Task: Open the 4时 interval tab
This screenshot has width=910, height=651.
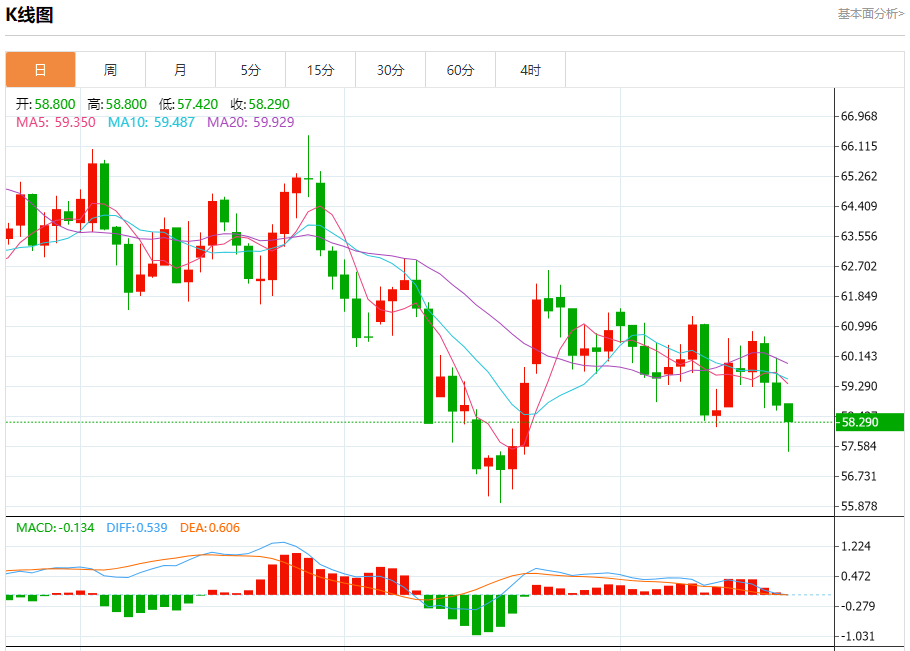Action: 530,70
